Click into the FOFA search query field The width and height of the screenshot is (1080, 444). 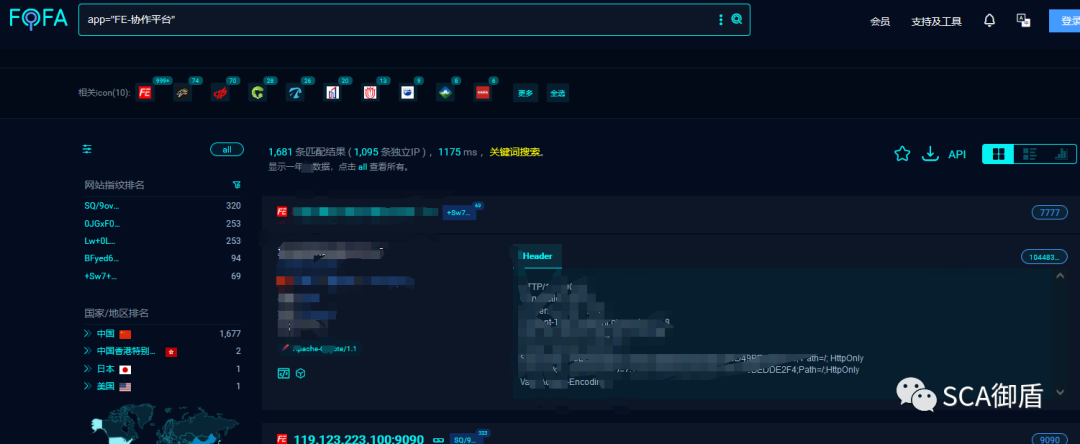[x=400, y=19]
